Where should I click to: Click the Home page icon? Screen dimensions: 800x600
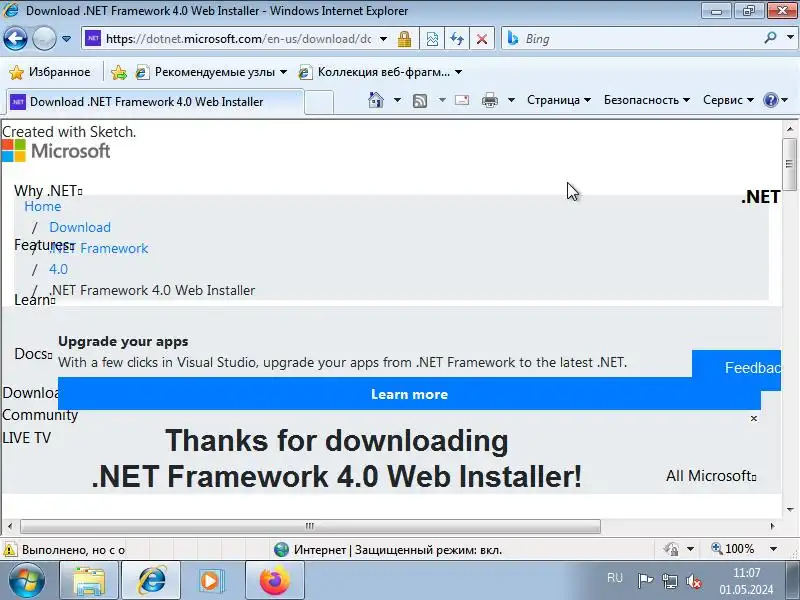click(x=376, y=100)
